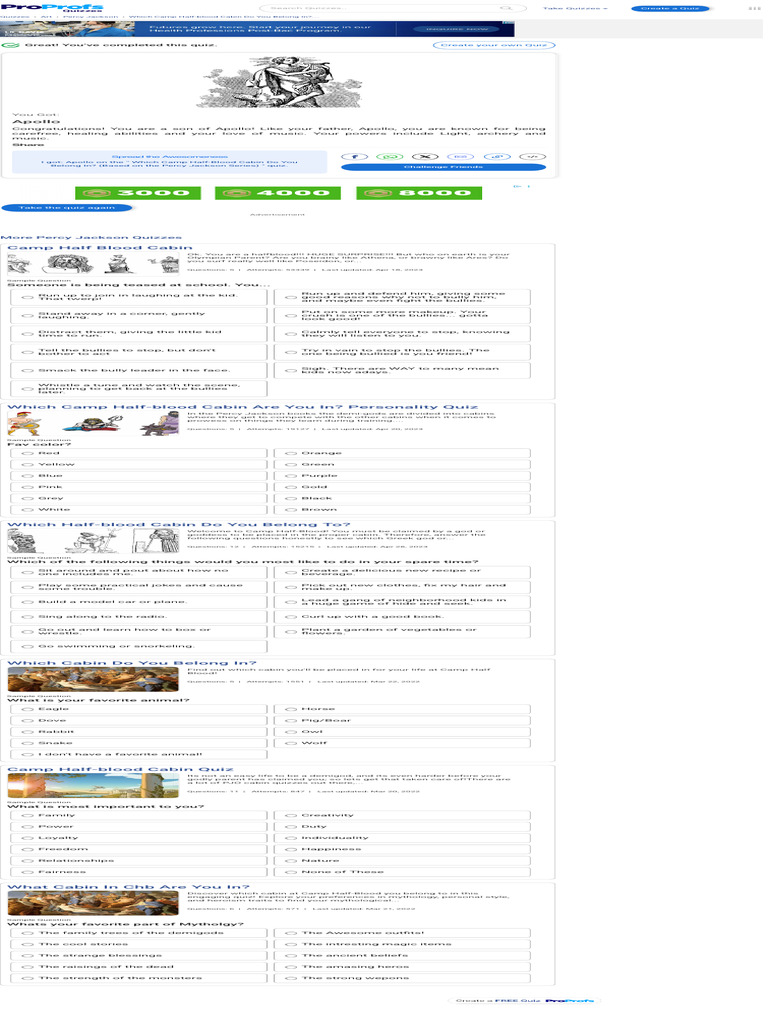Select the Owl animal option
Viewport: 768px width, 1024px height.
pos(402,731)
